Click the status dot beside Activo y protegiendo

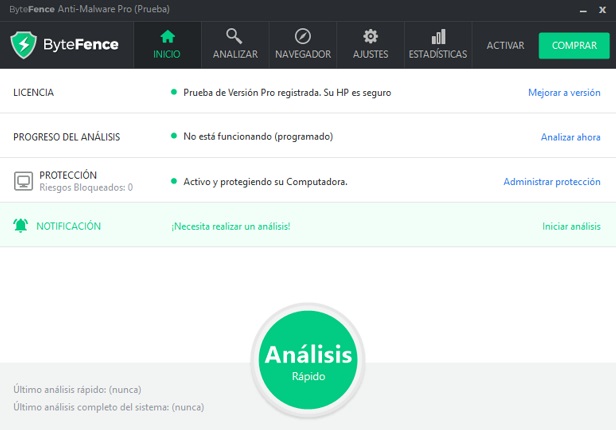[x=174, y=181]
